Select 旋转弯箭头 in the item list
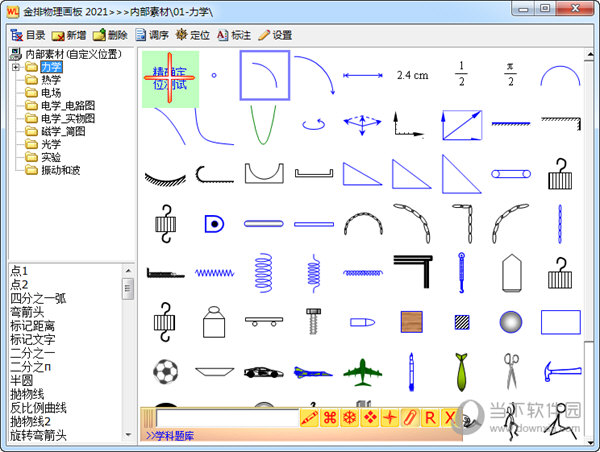 38,435
